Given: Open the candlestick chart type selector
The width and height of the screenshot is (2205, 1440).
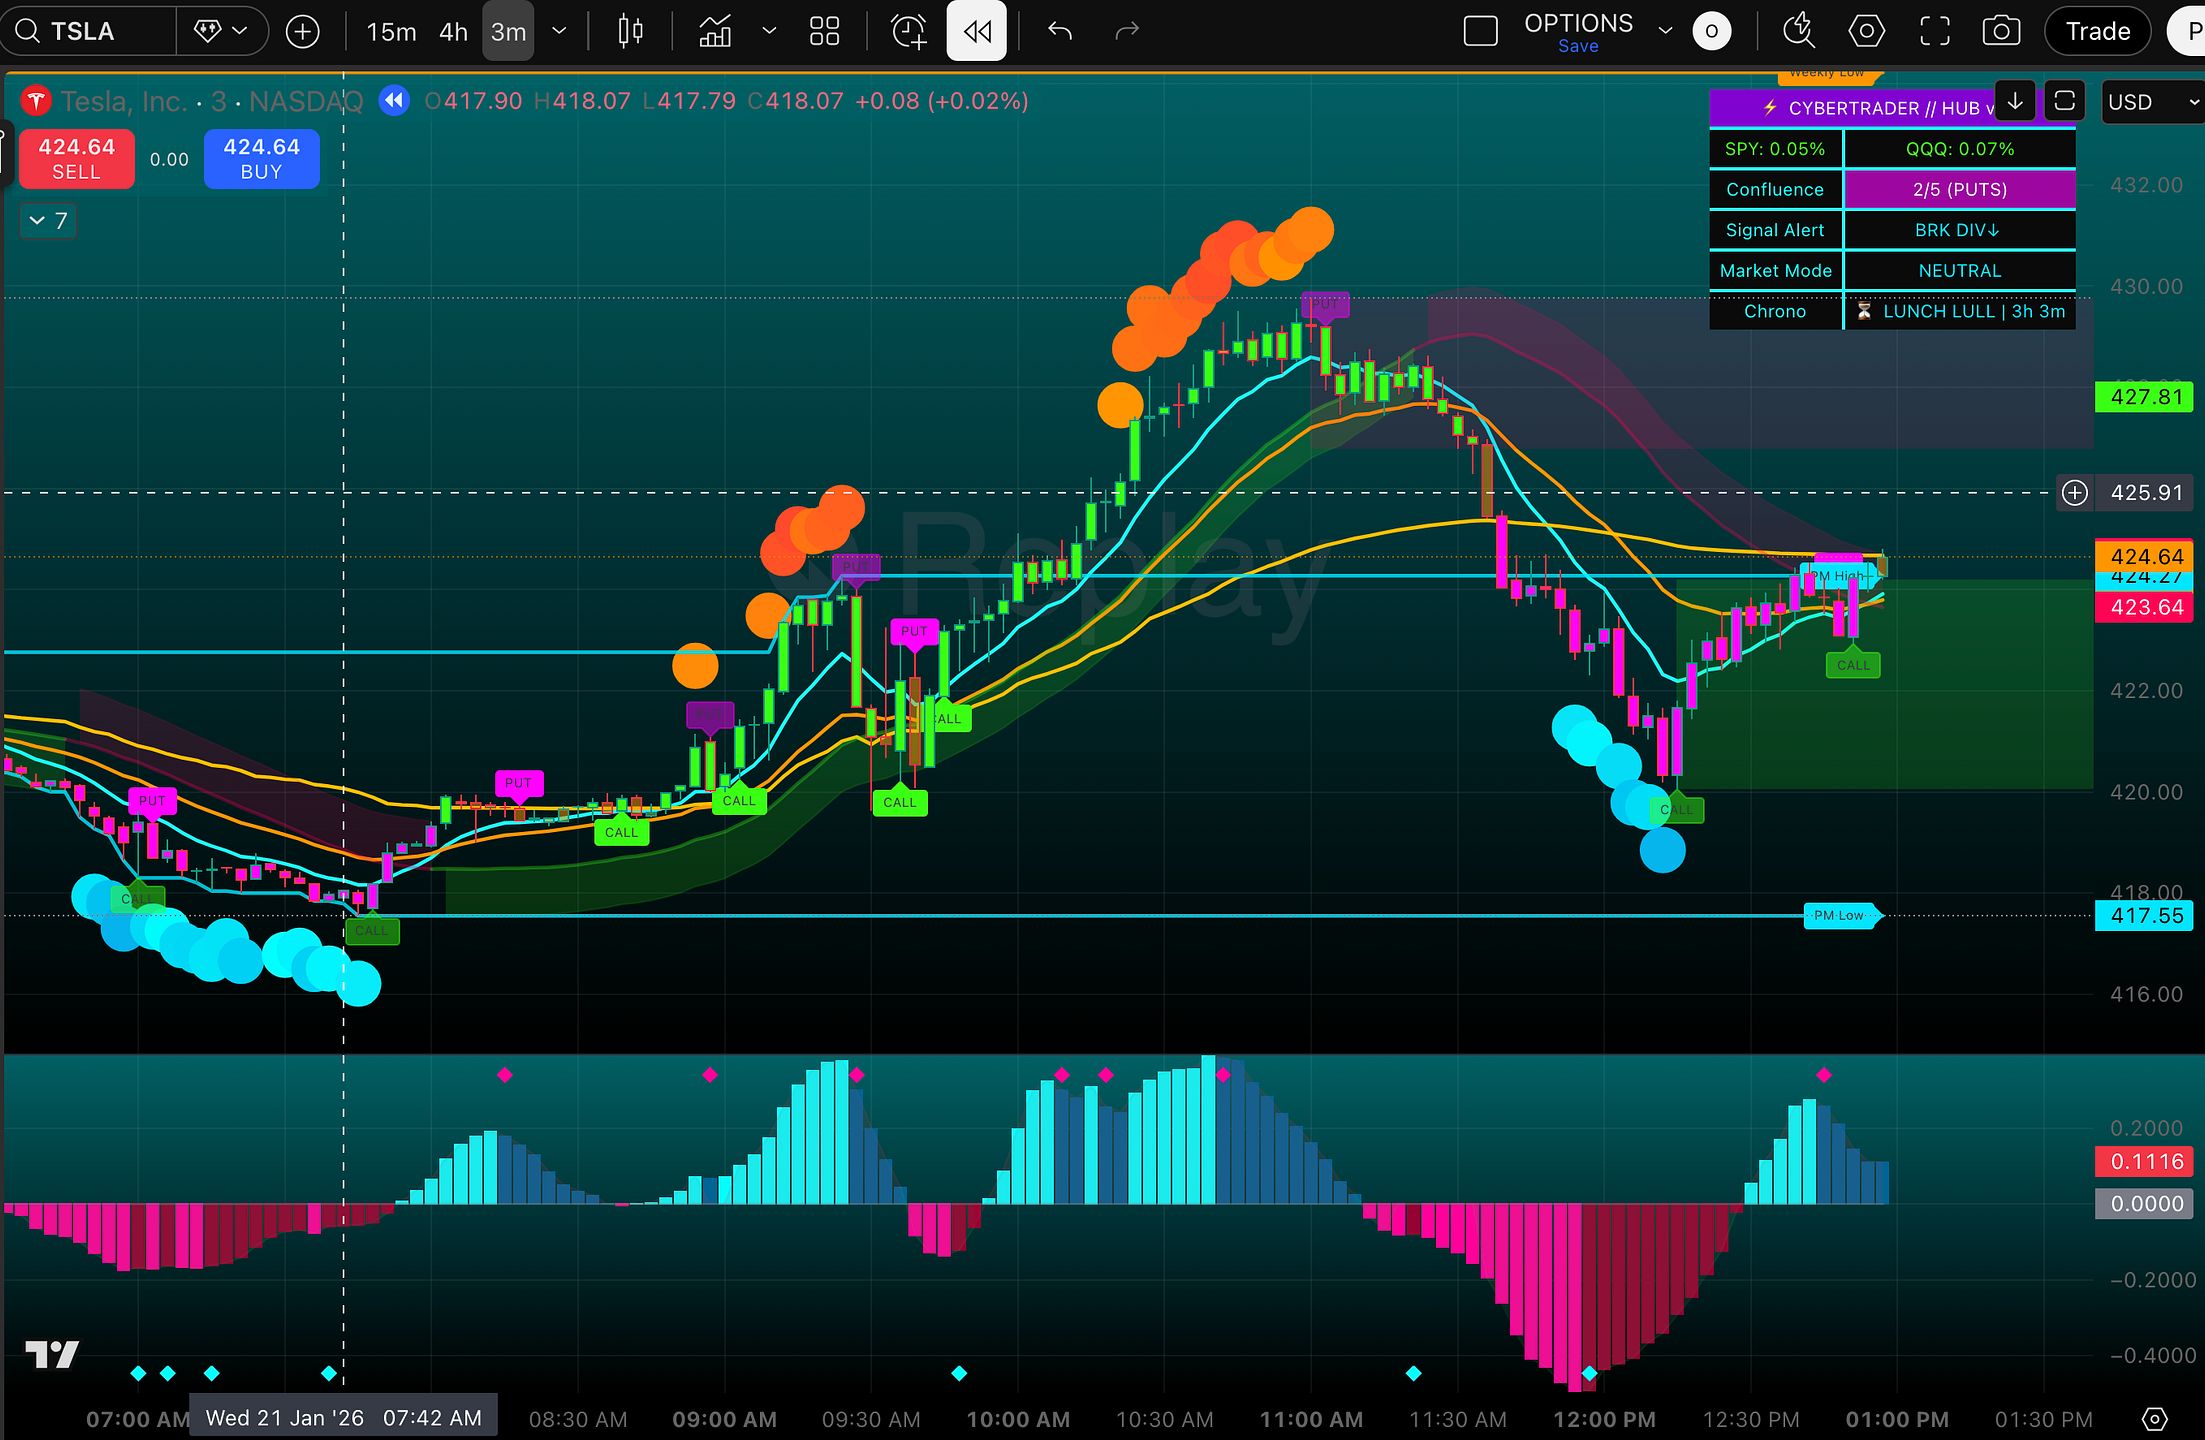Looking at the screenshot, I should point(631,32).
